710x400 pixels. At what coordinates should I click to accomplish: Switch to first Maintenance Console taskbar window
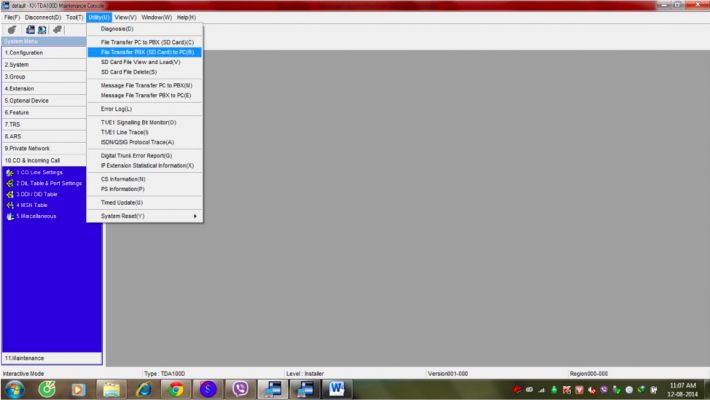tap(273, 389)
